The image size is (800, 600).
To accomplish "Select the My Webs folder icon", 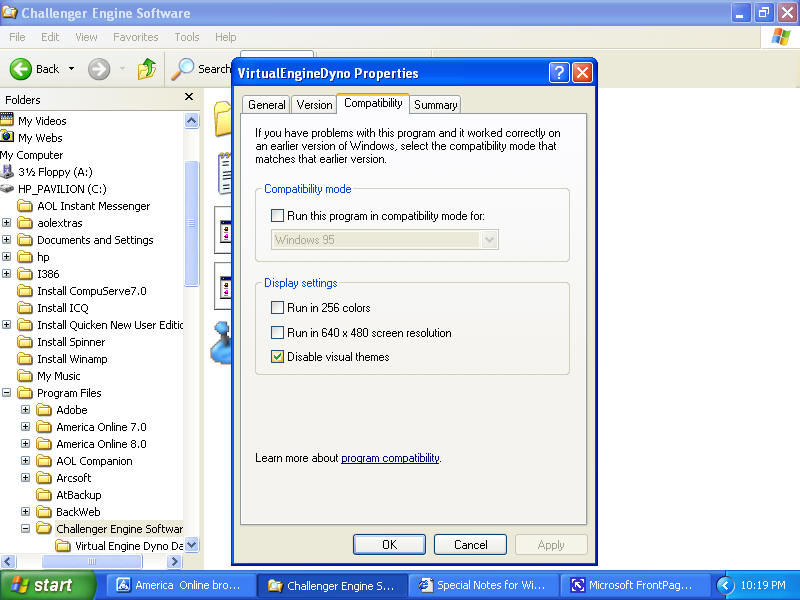I will 7,137.
